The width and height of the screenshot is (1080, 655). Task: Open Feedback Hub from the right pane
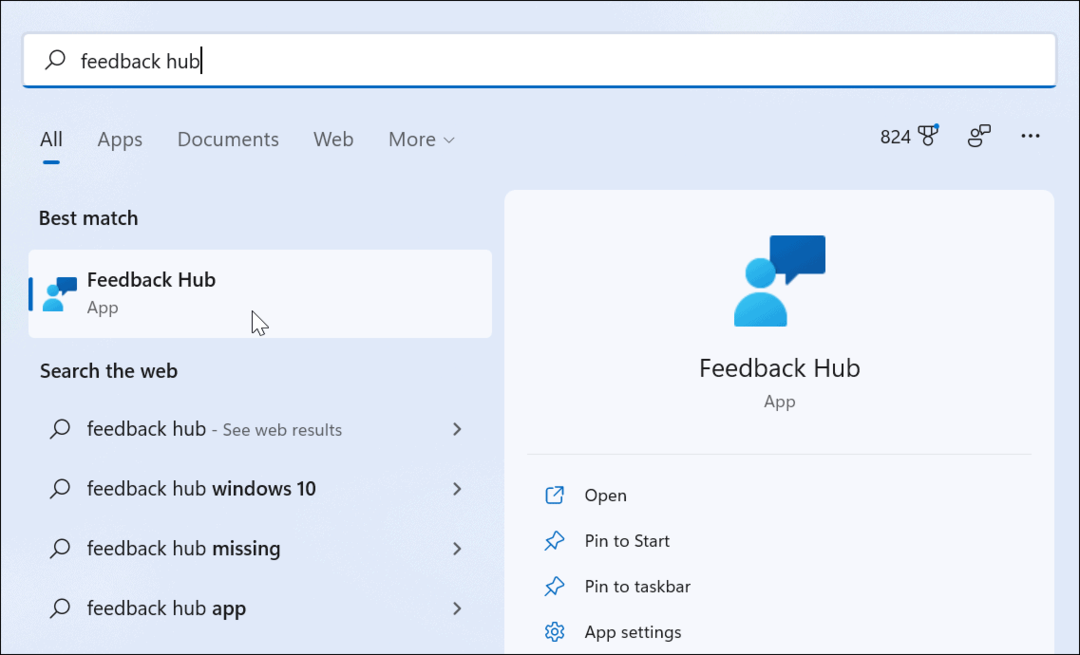pyautogui.click(x=605, y=495)
